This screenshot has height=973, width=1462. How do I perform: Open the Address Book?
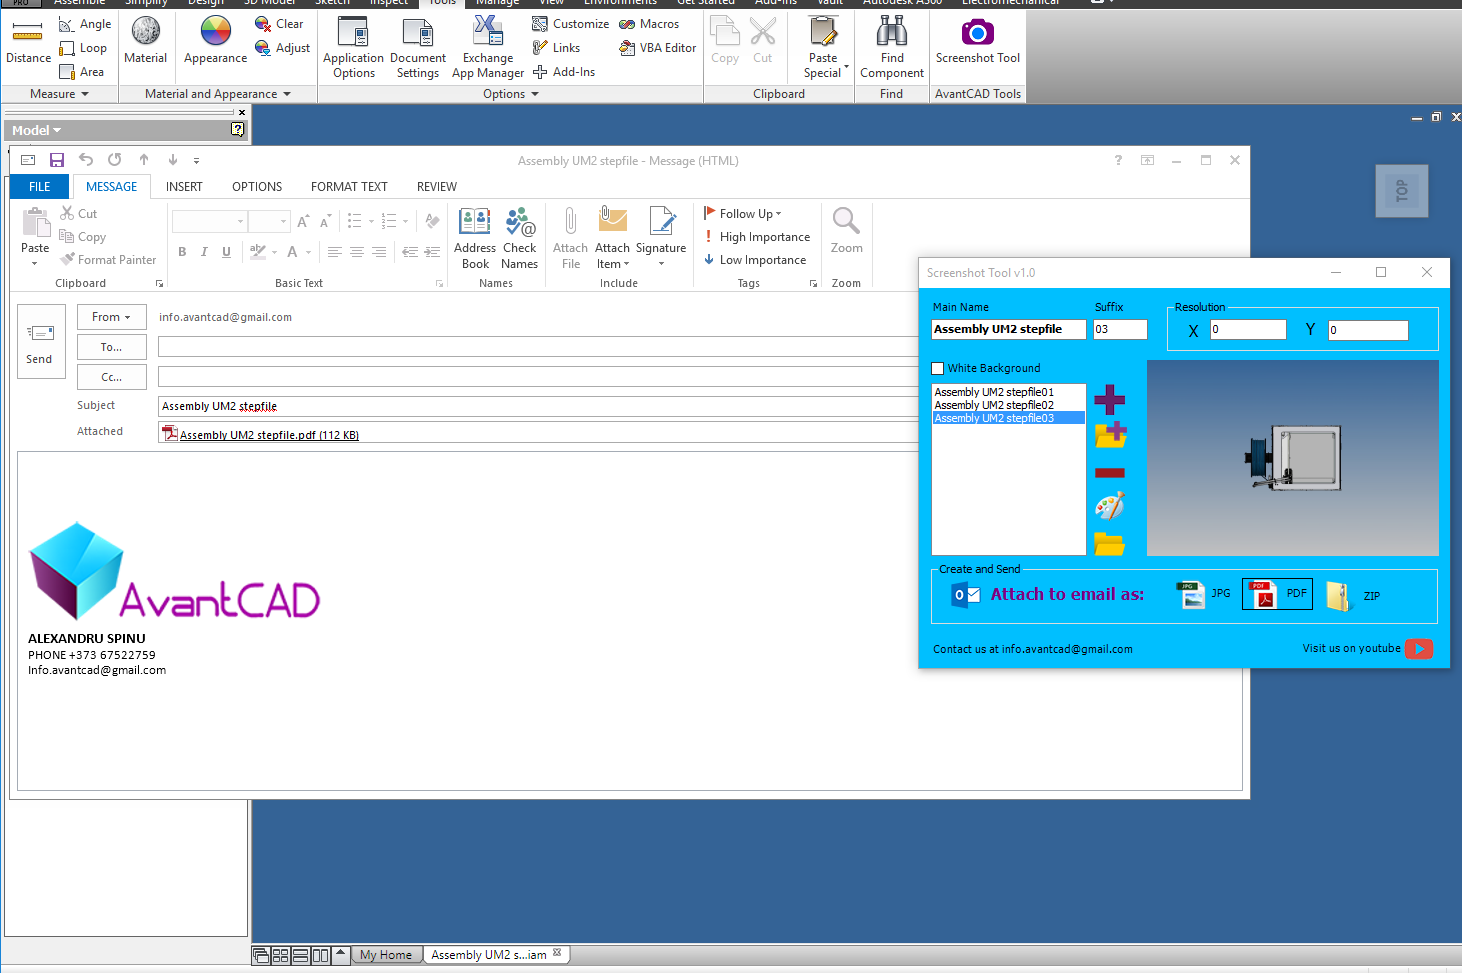tap(475, 239)
